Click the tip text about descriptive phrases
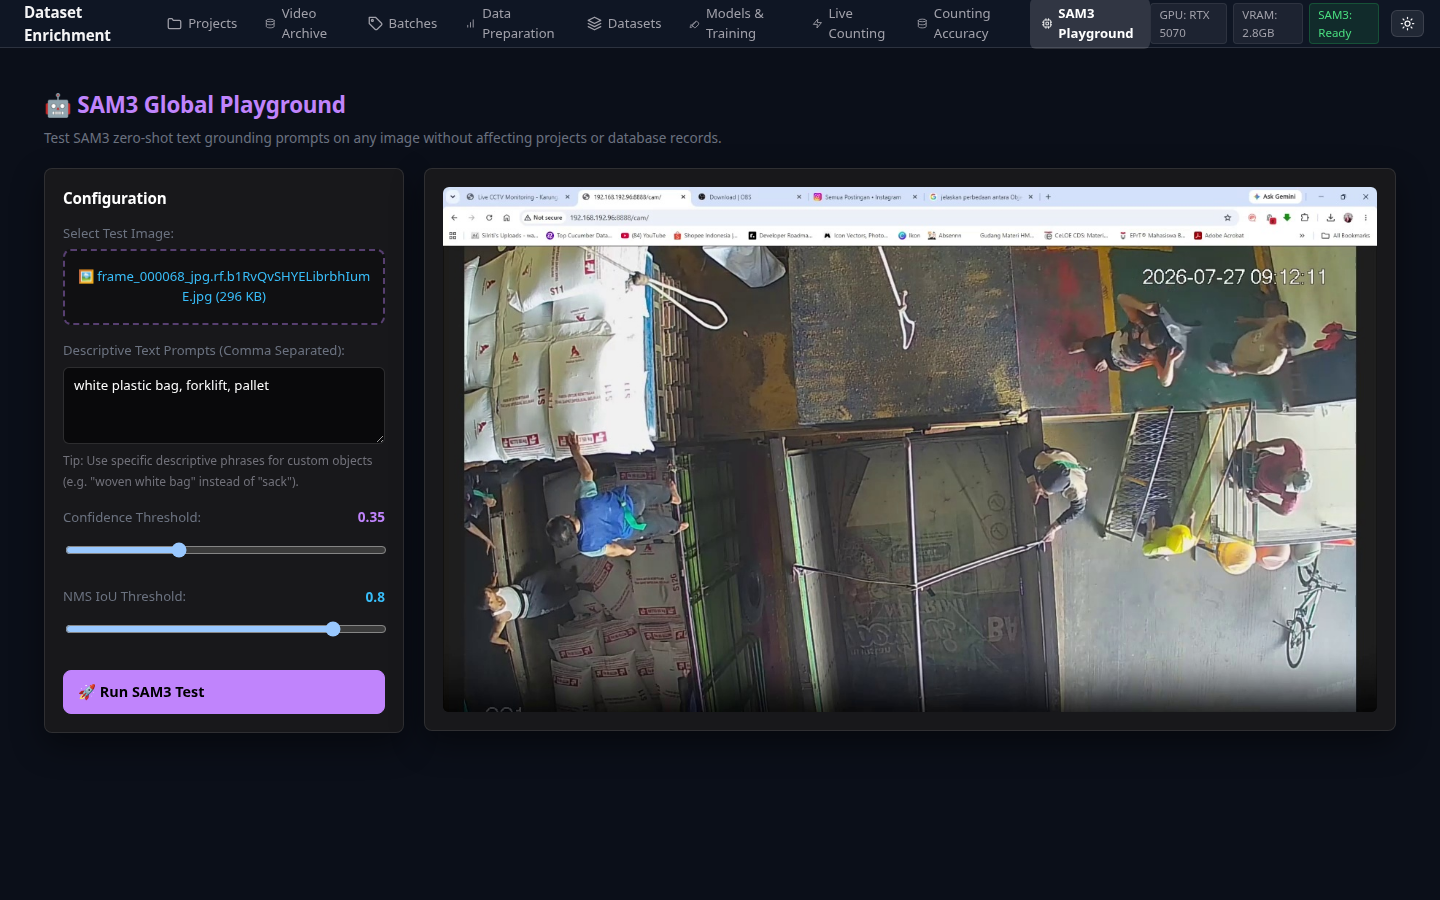 [218, 471]
